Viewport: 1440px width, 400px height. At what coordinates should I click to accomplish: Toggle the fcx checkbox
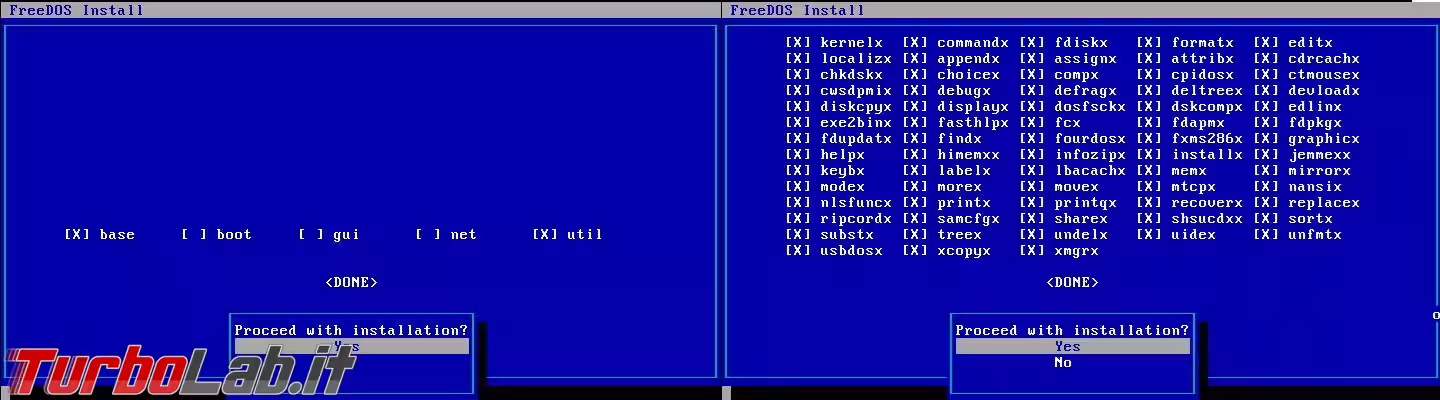pyautogui.click(x=1032, y=123)
